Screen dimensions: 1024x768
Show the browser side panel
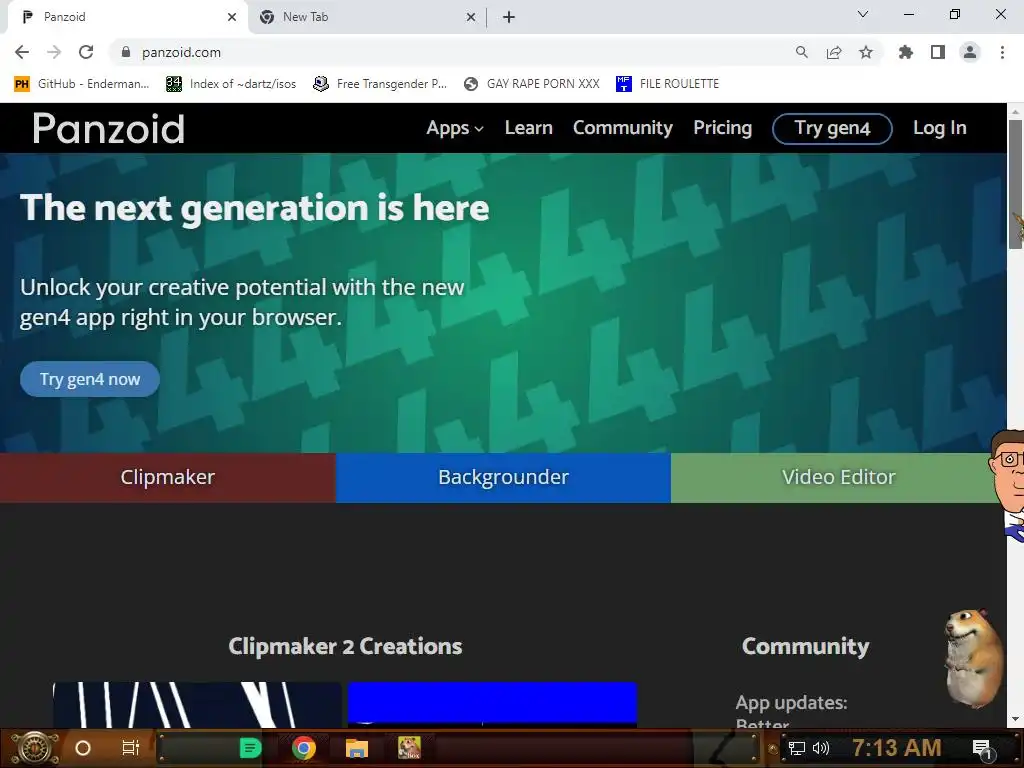(938, 52)
